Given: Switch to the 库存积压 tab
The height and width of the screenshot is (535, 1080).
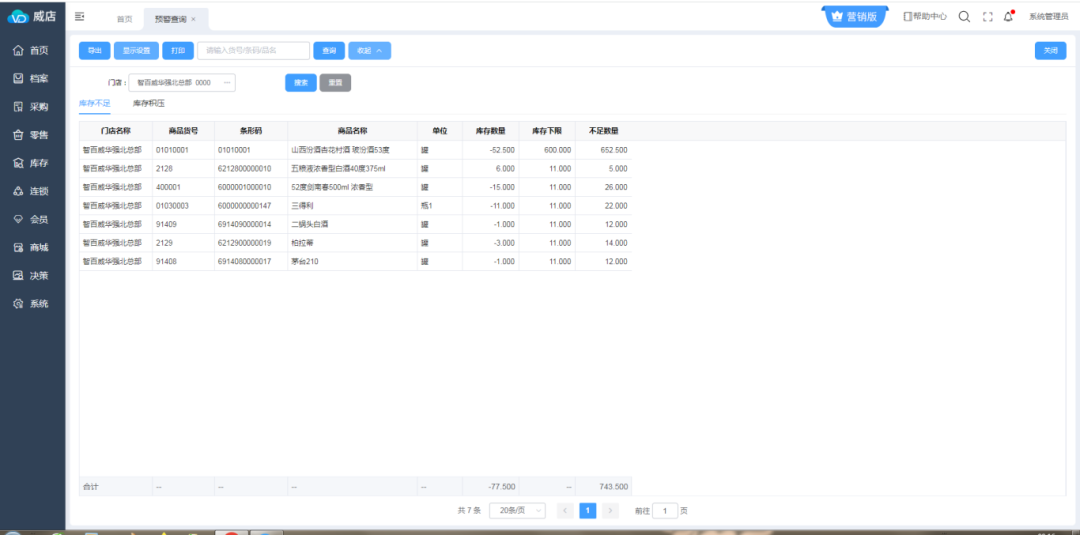Looking at the screenshot, I should [x=149, y=104].
